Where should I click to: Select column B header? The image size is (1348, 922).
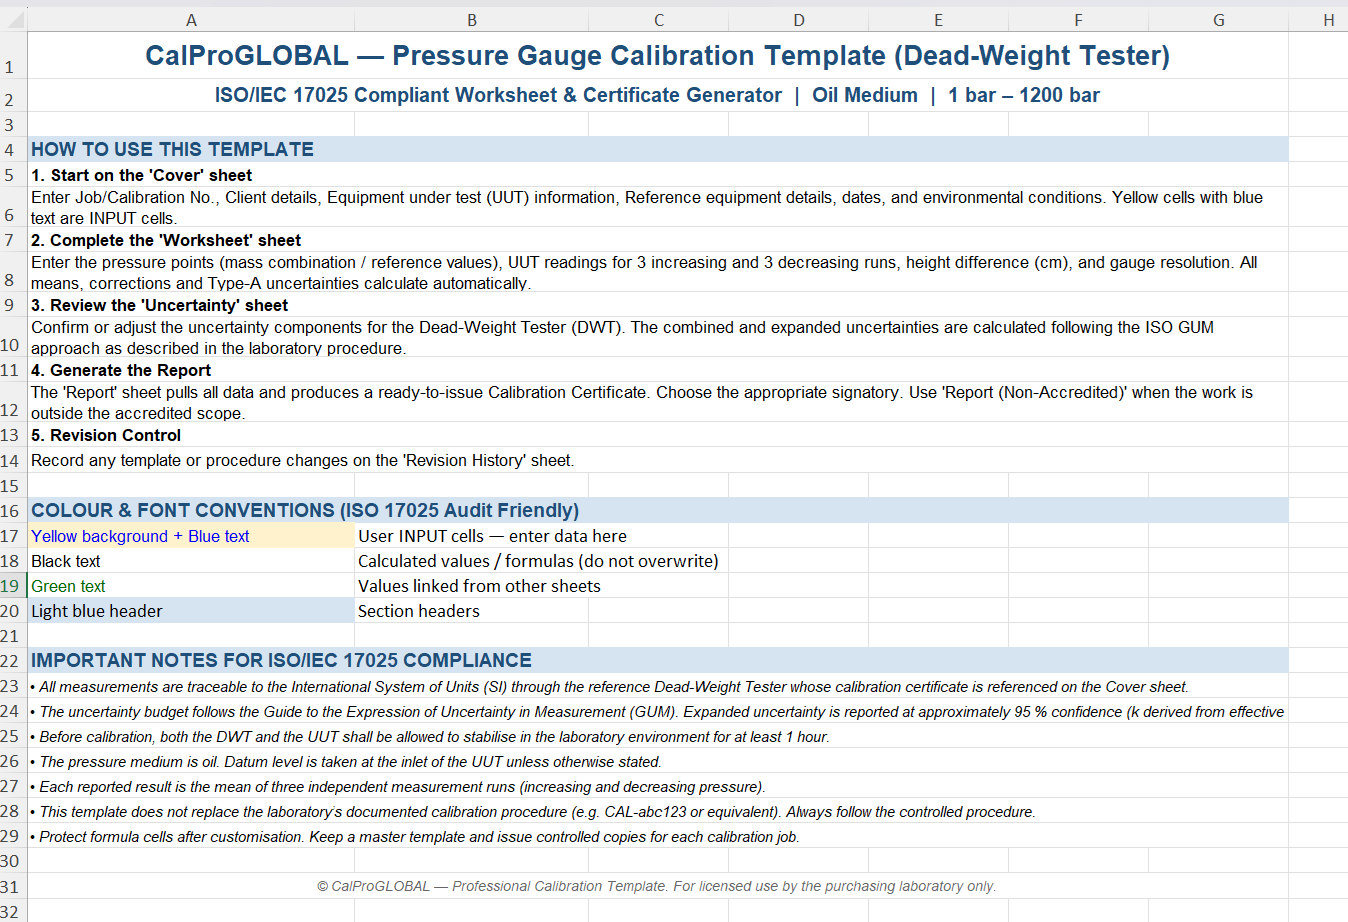coord(471,20)
